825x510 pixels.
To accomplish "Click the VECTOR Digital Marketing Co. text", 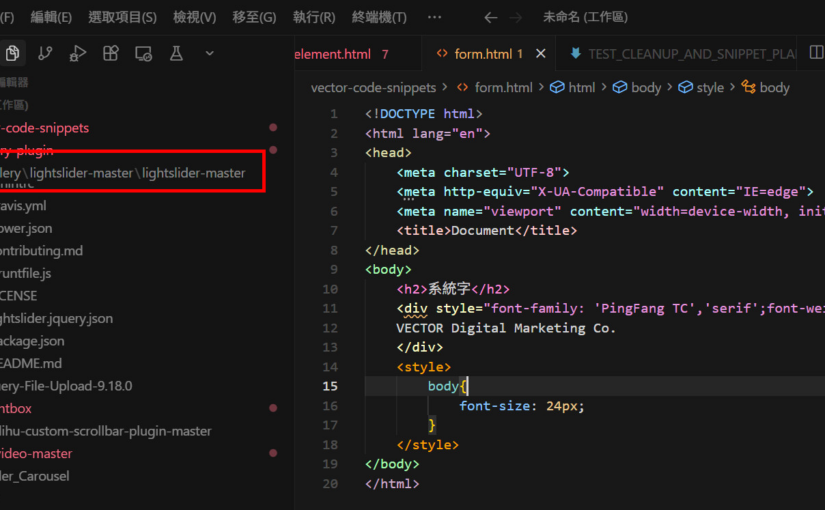I will pos(506,328).
